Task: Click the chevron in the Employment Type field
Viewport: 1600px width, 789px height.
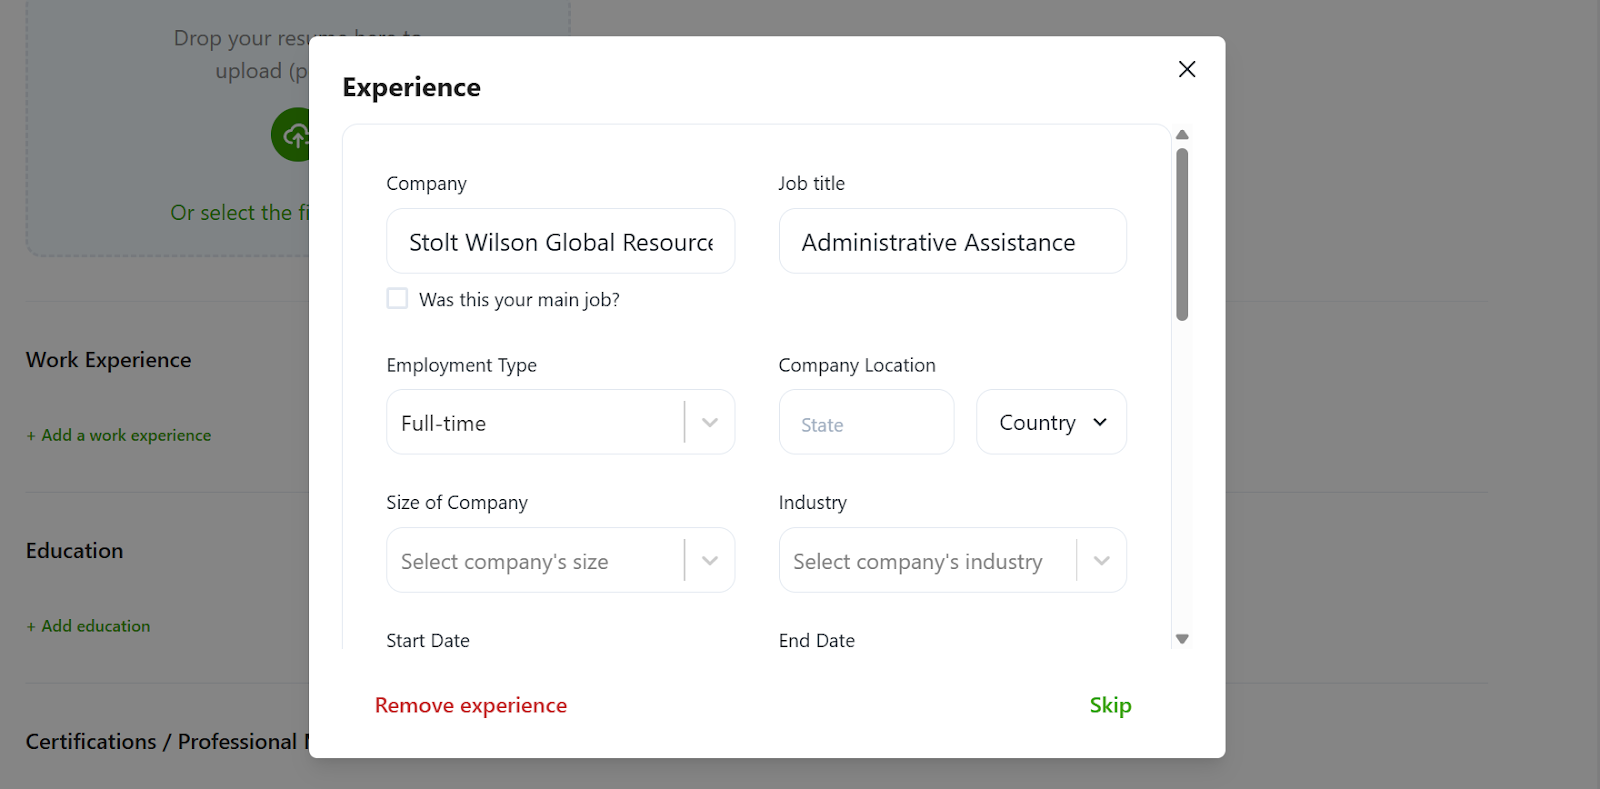Action: click(710, 423)
